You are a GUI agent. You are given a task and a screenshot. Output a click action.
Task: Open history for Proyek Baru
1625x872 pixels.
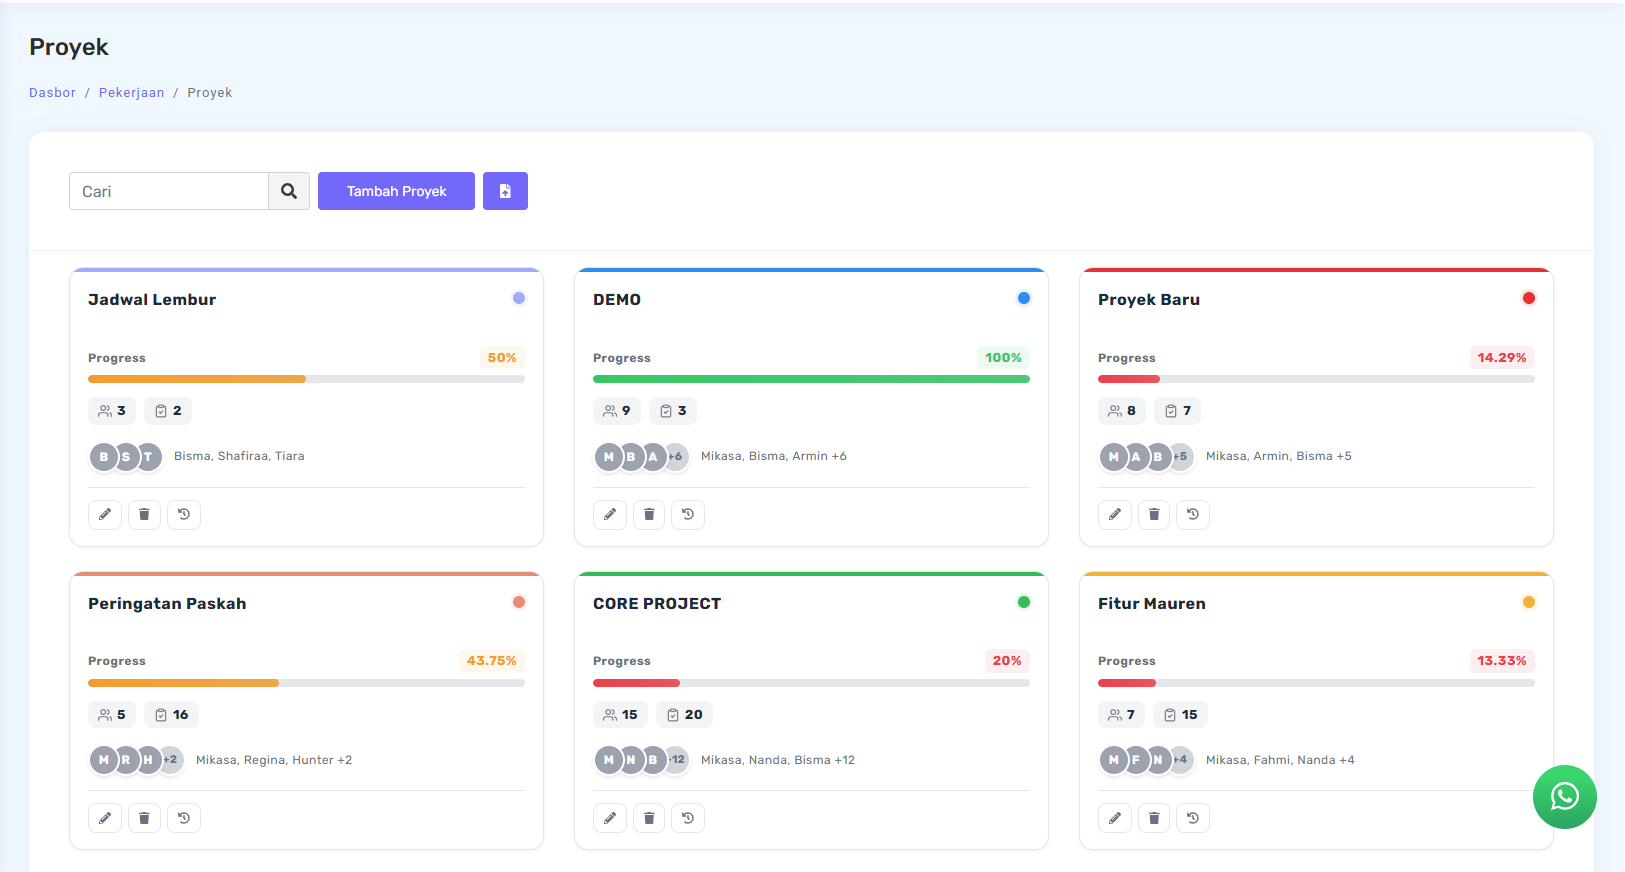point(1192,514)
